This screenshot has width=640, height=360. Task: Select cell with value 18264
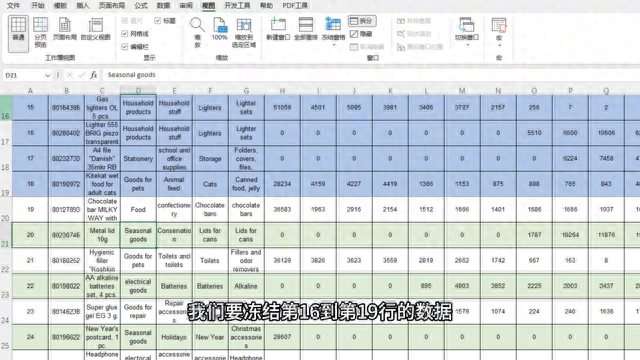(x=570, y=235)
